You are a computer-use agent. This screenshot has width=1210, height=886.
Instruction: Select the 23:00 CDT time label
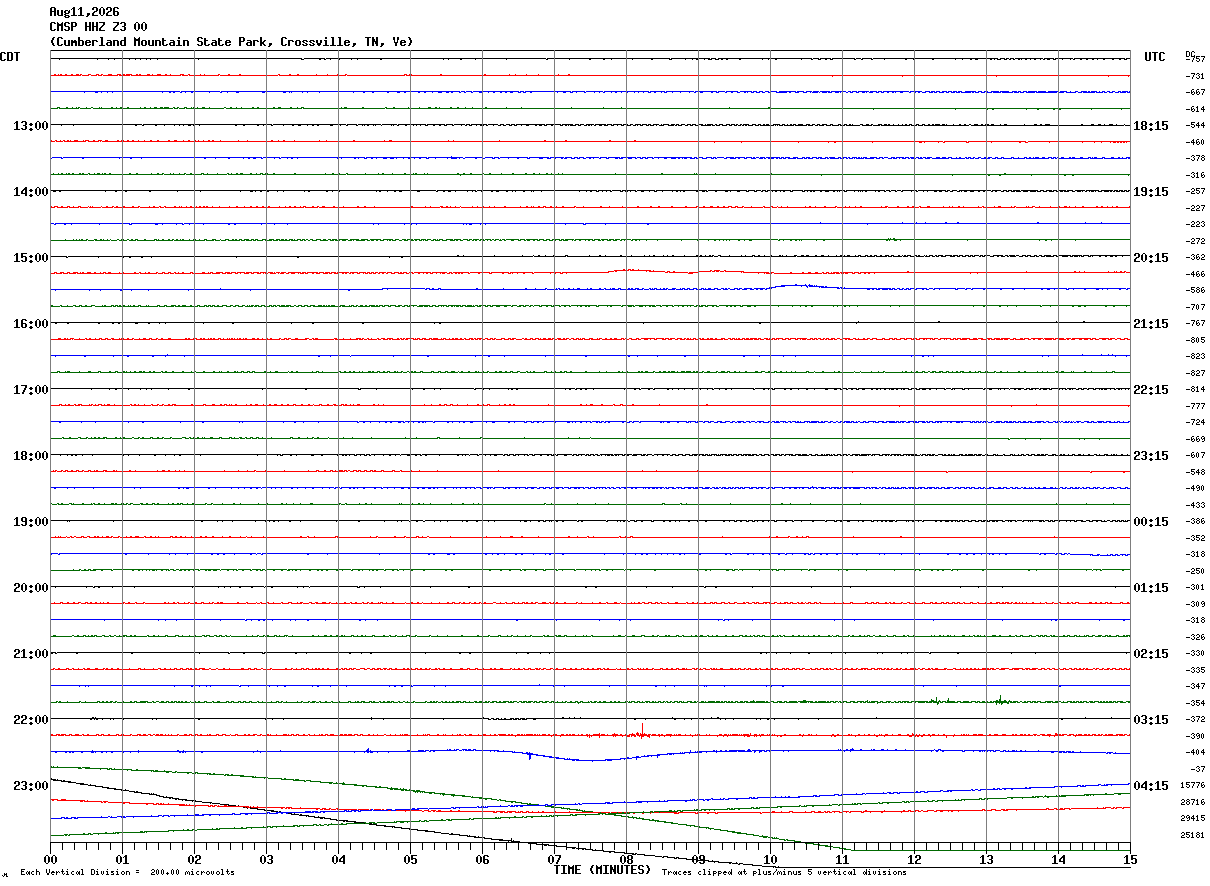tap(29, 786)
